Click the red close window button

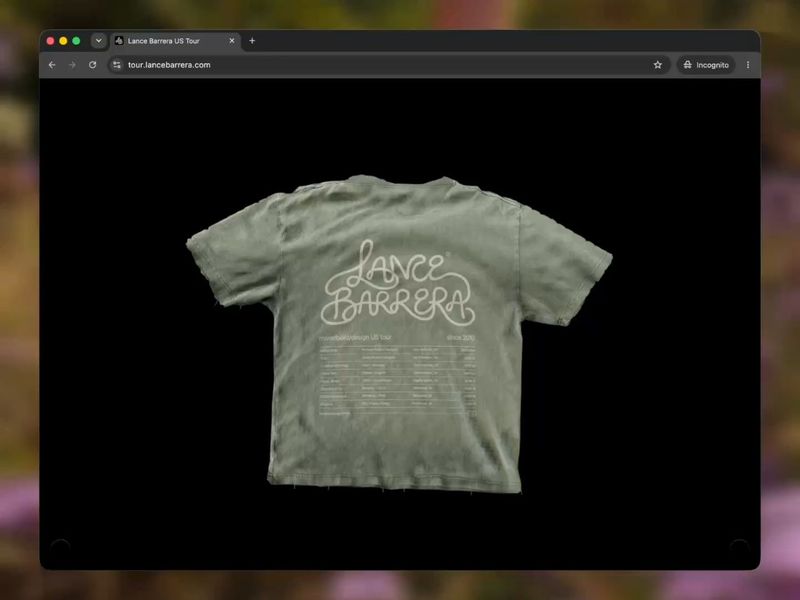pos(50,41)
